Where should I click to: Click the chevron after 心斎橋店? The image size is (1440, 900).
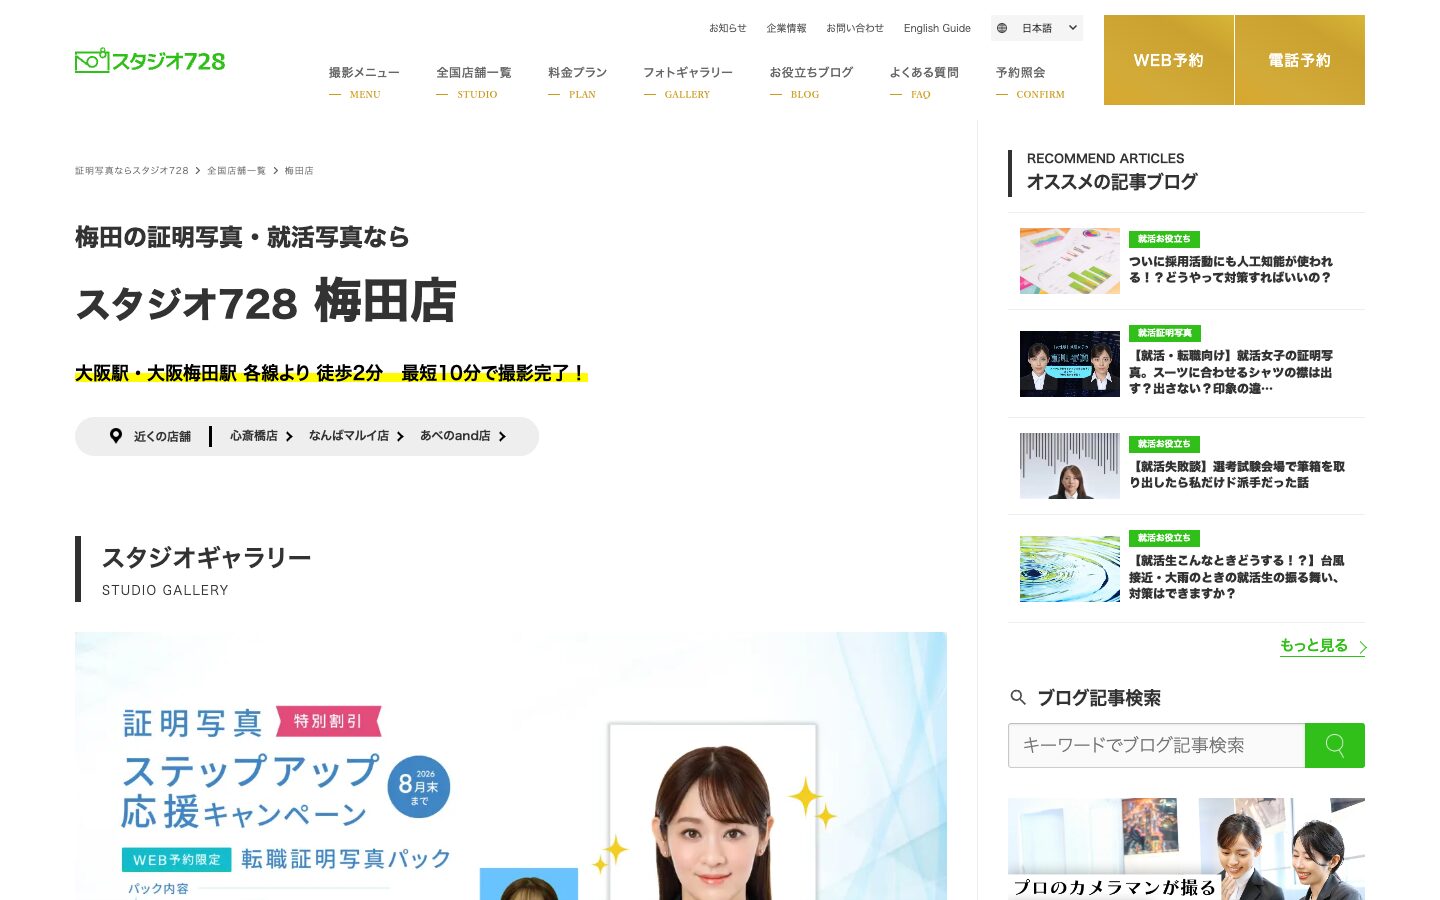[289, 437]
